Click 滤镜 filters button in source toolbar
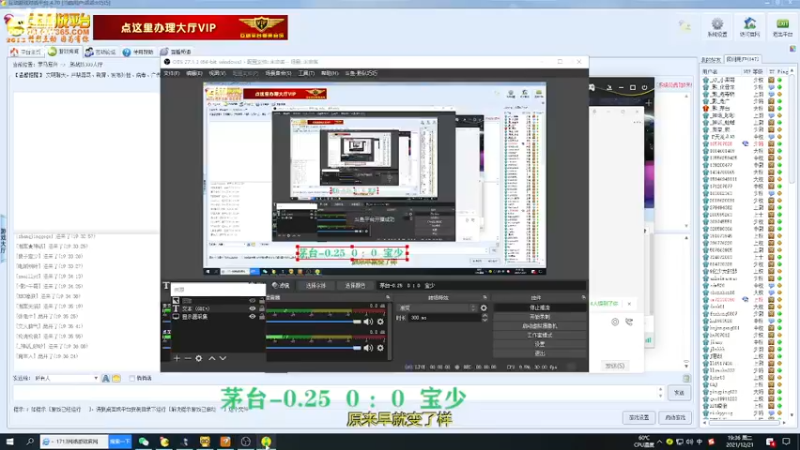The image size is (800, 450). (x=281, y=286)
